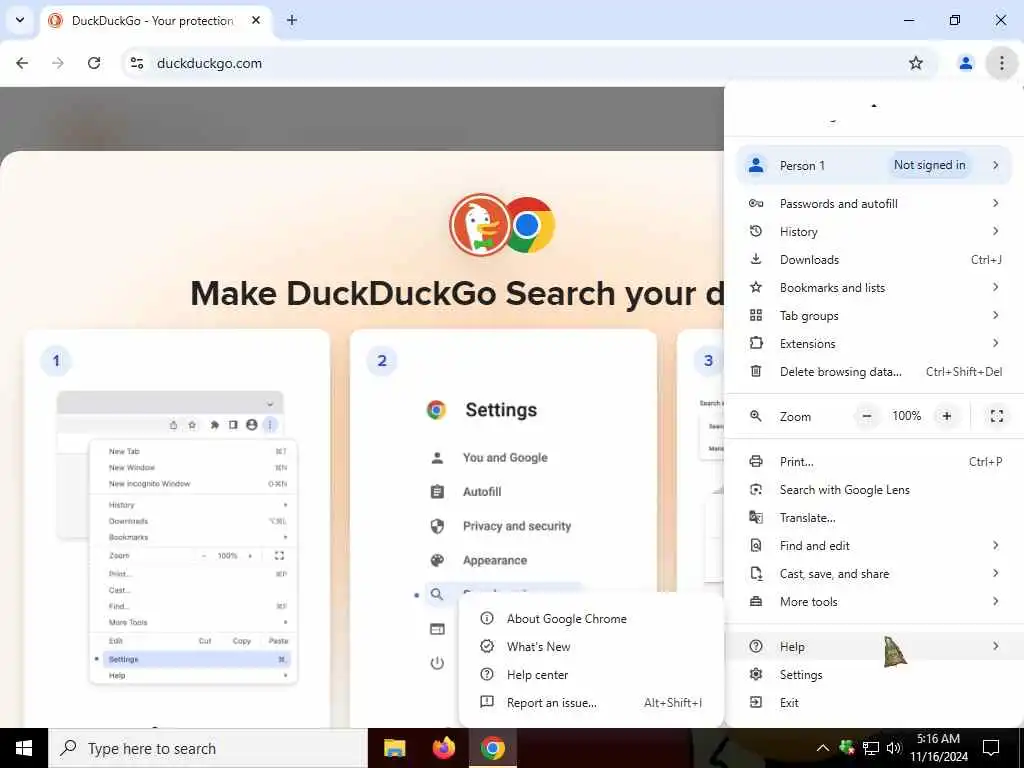Open tab search dropdown arrow
1024x768 pixels.
(x=20, y=20)
